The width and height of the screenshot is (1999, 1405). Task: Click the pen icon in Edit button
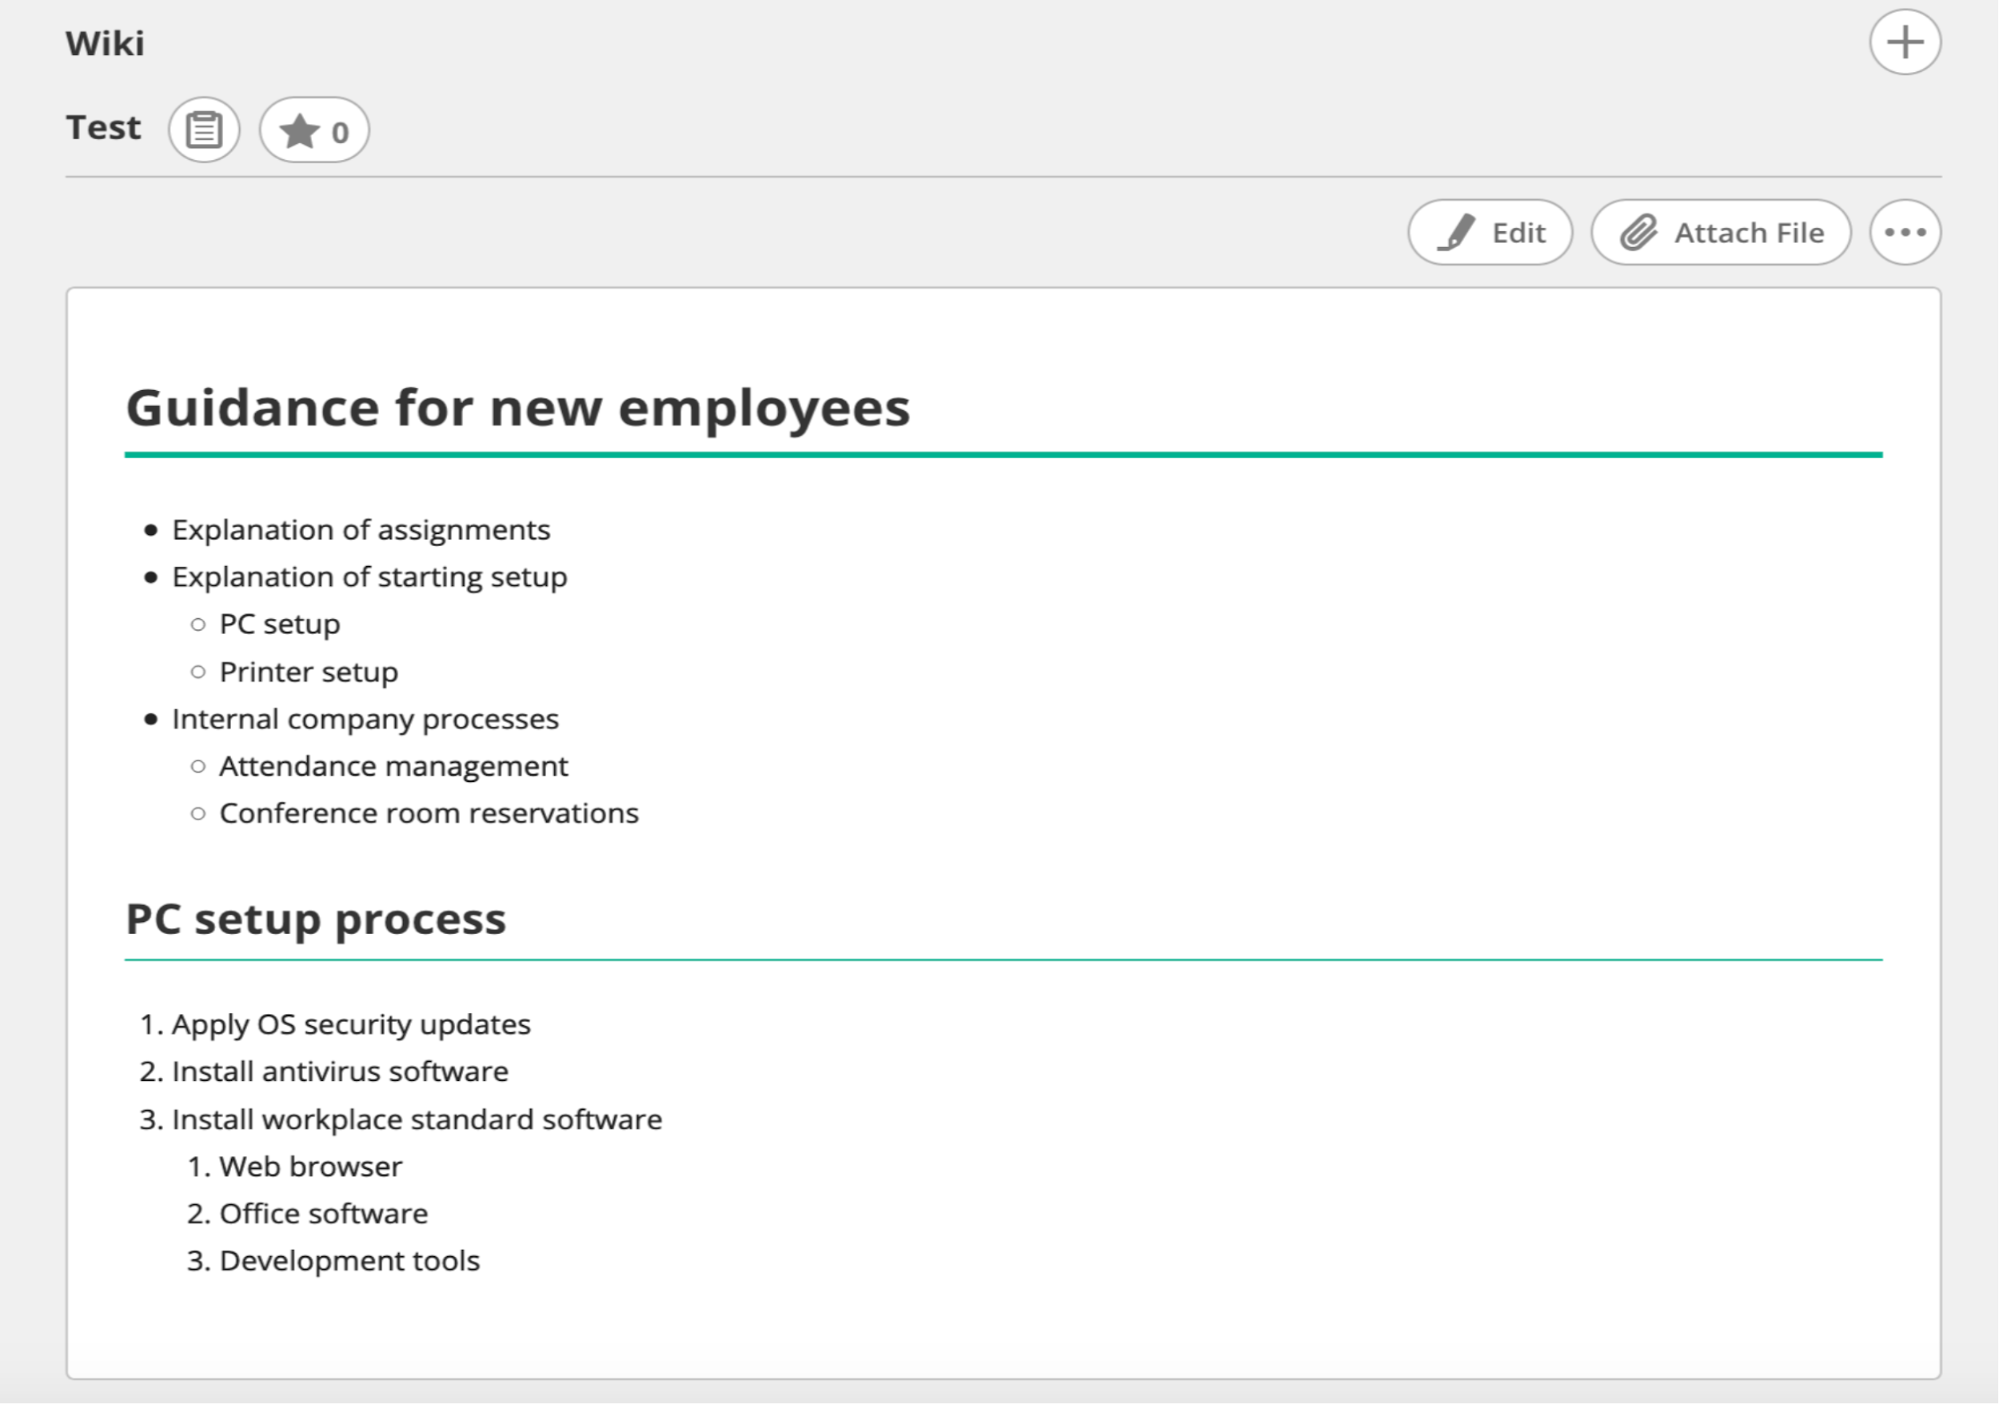pyautogui.click(x=1456, y=232)
